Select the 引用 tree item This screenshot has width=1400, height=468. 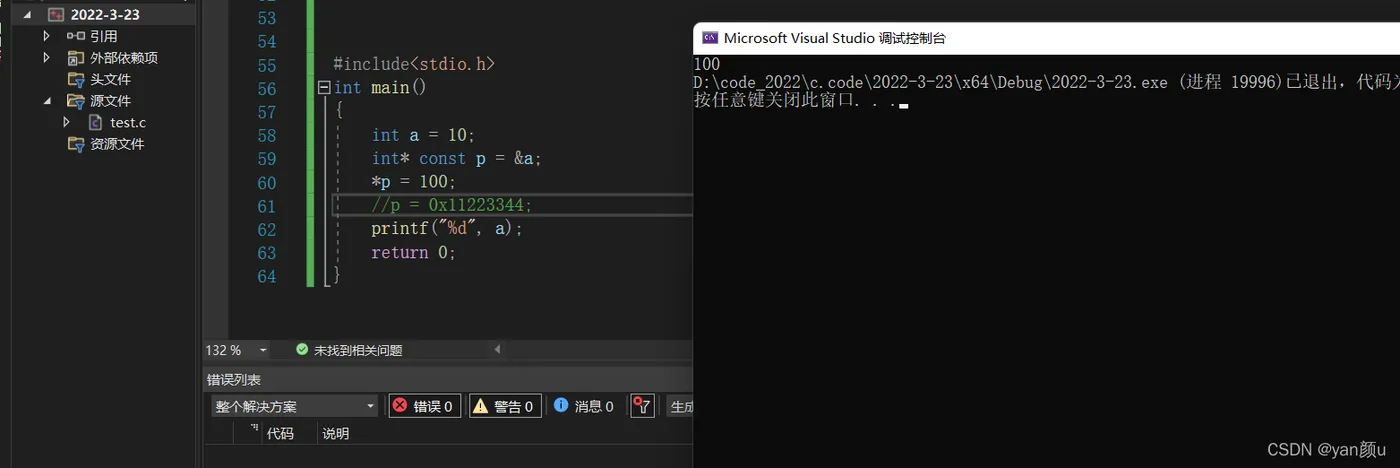104,36
